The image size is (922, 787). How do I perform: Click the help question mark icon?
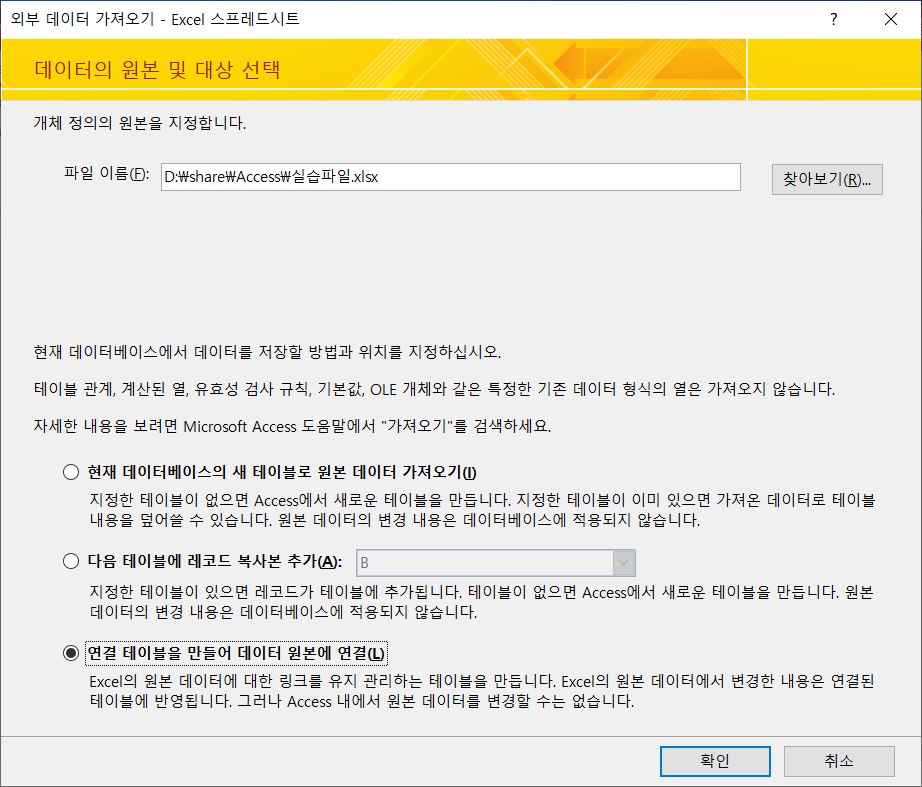[833, 19]
